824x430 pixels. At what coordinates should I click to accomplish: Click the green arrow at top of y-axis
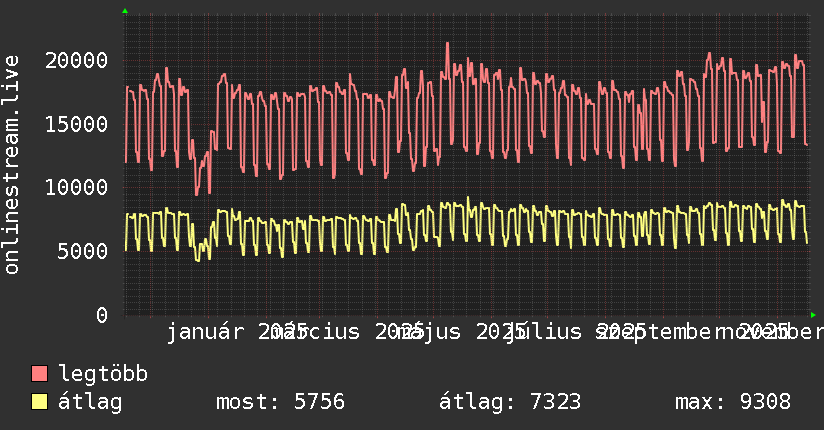[125, 11]
